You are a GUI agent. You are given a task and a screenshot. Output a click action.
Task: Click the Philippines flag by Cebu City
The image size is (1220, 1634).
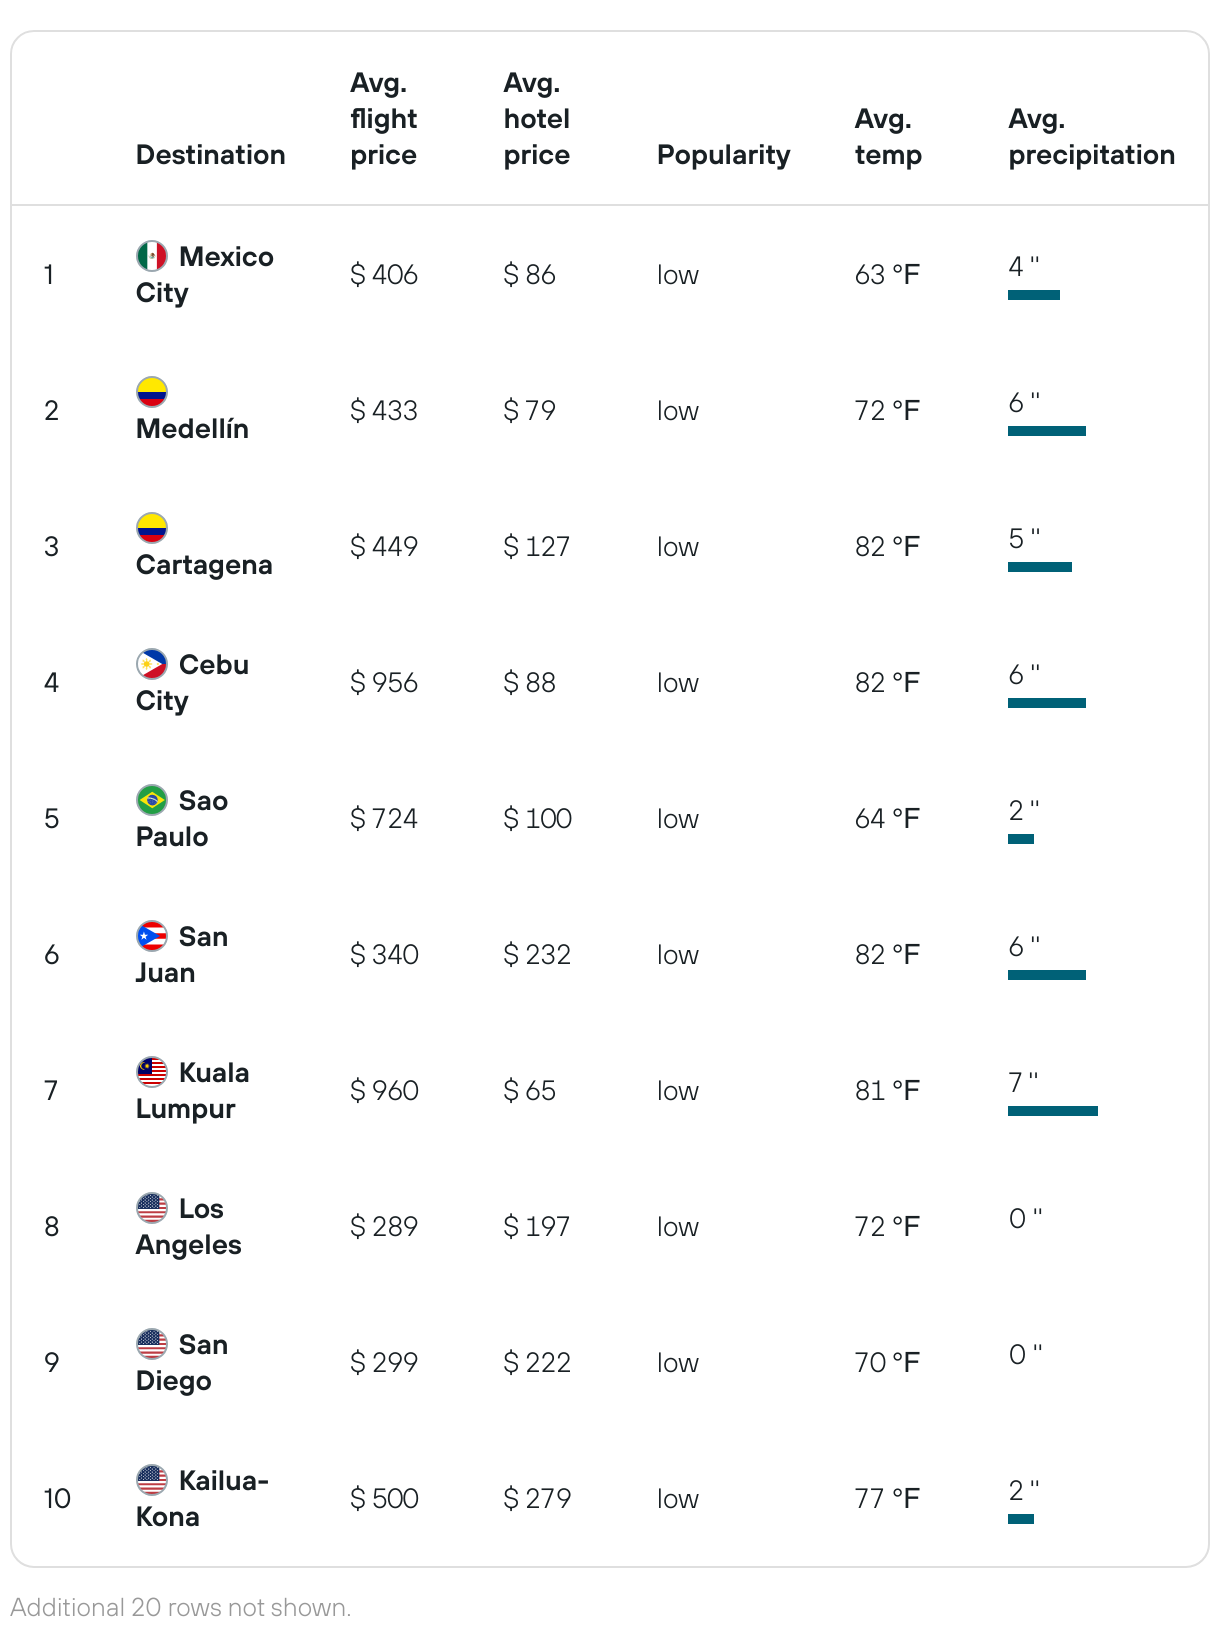pos(151,664)
